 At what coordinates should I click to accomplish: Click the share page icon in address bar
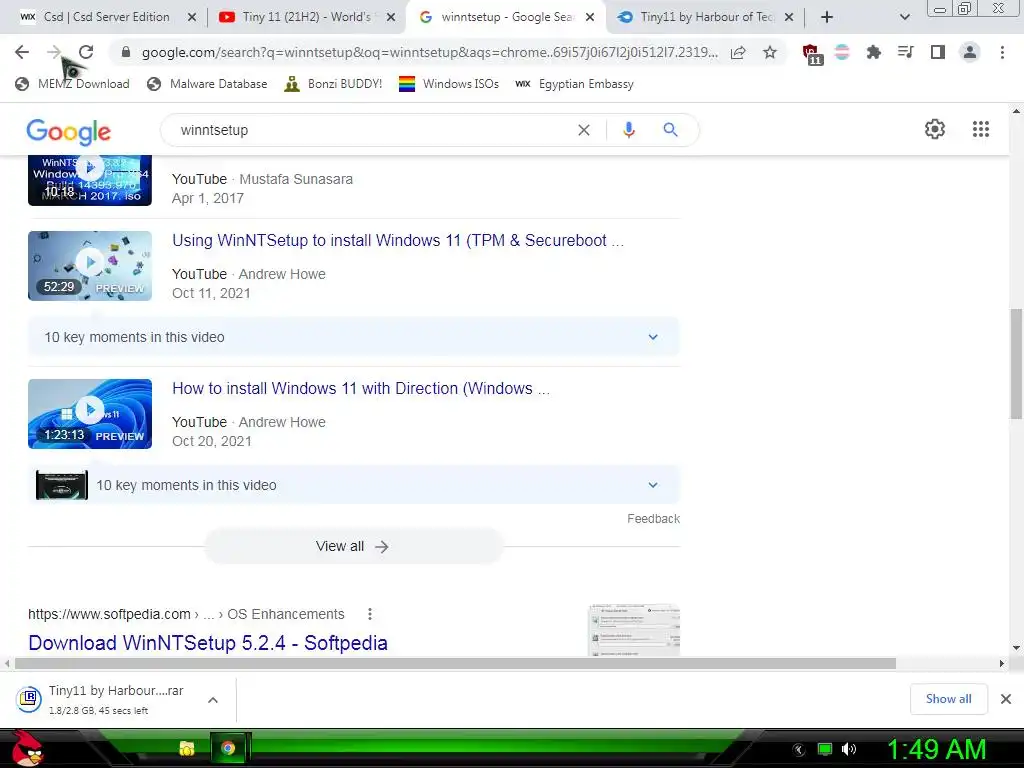(738, 53)
